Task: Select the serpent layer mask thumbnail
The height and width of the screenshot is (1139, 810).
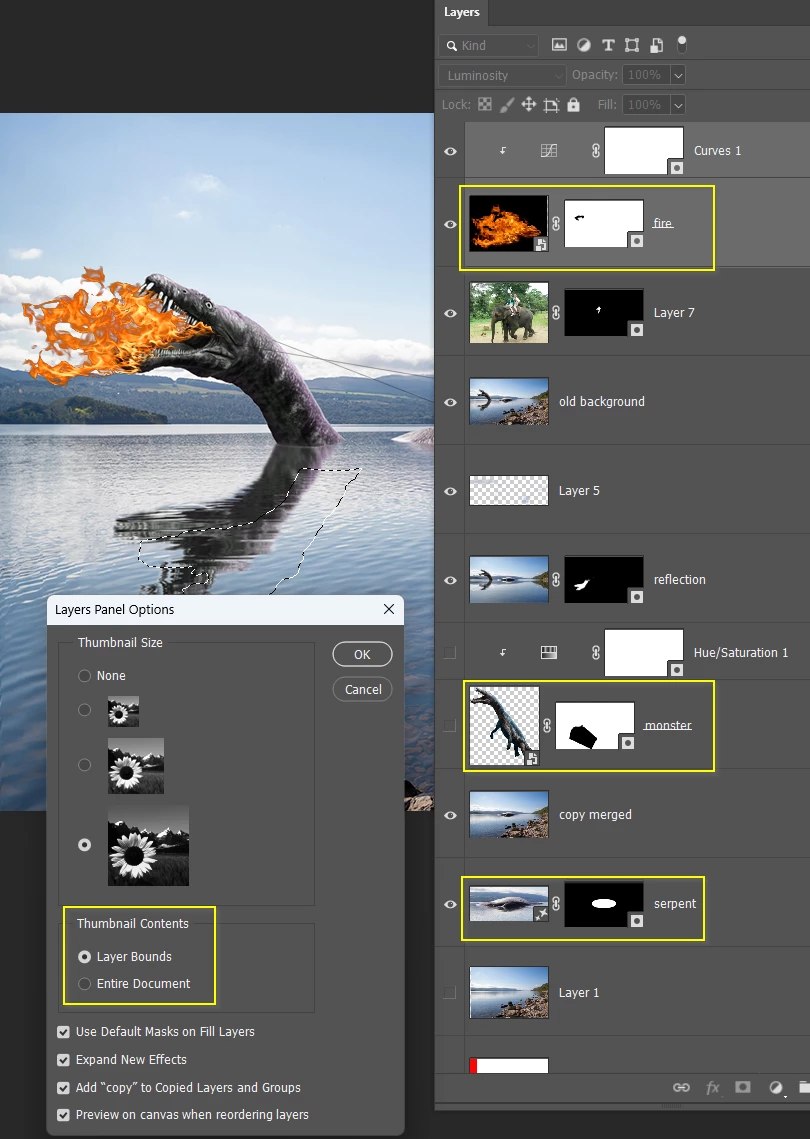Action: pos(604,904)
